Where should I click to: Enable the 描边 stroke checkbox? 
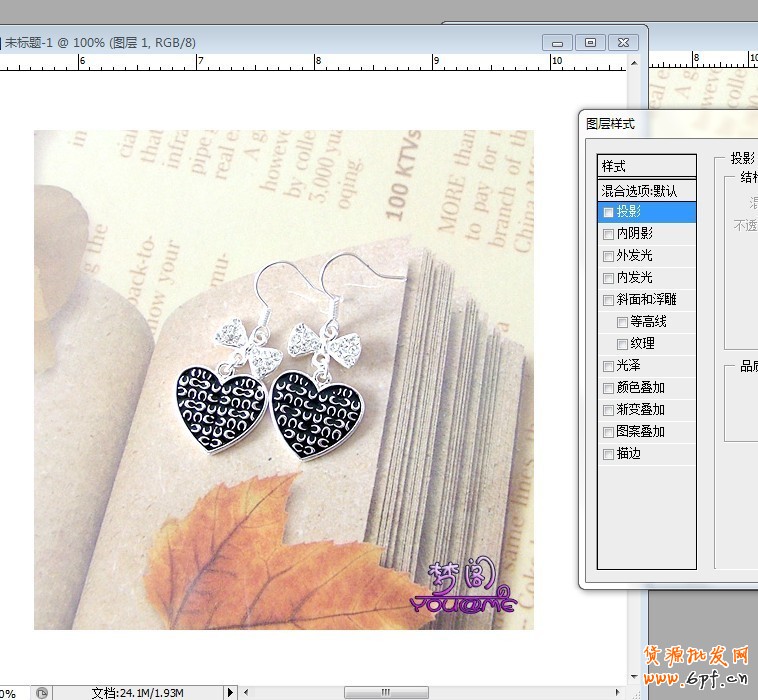point(608,454)
